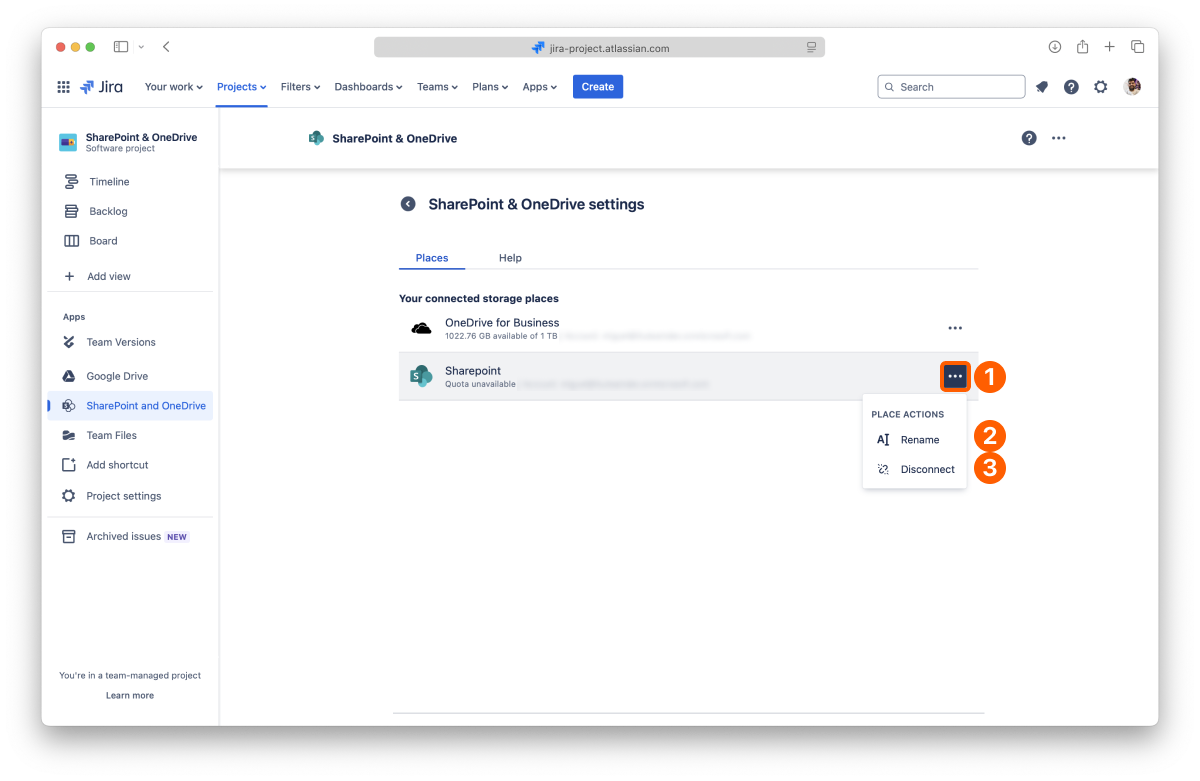This screenshot has width=1200, height=781.
Task: Click the notifications bell icon
Action: (x=1042, y=87)
